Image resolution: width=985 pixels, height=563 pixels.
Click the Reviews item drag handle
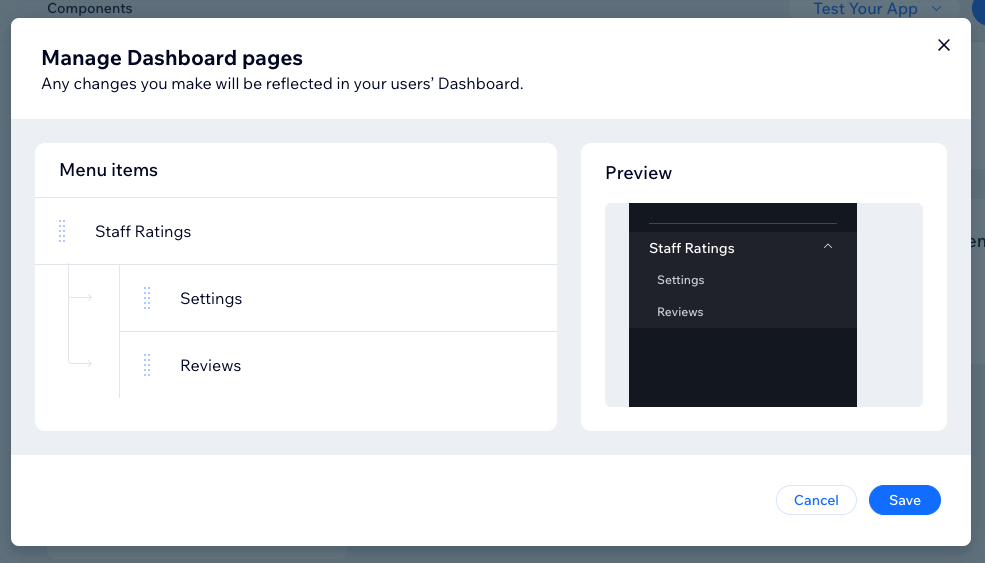[147, 365]
